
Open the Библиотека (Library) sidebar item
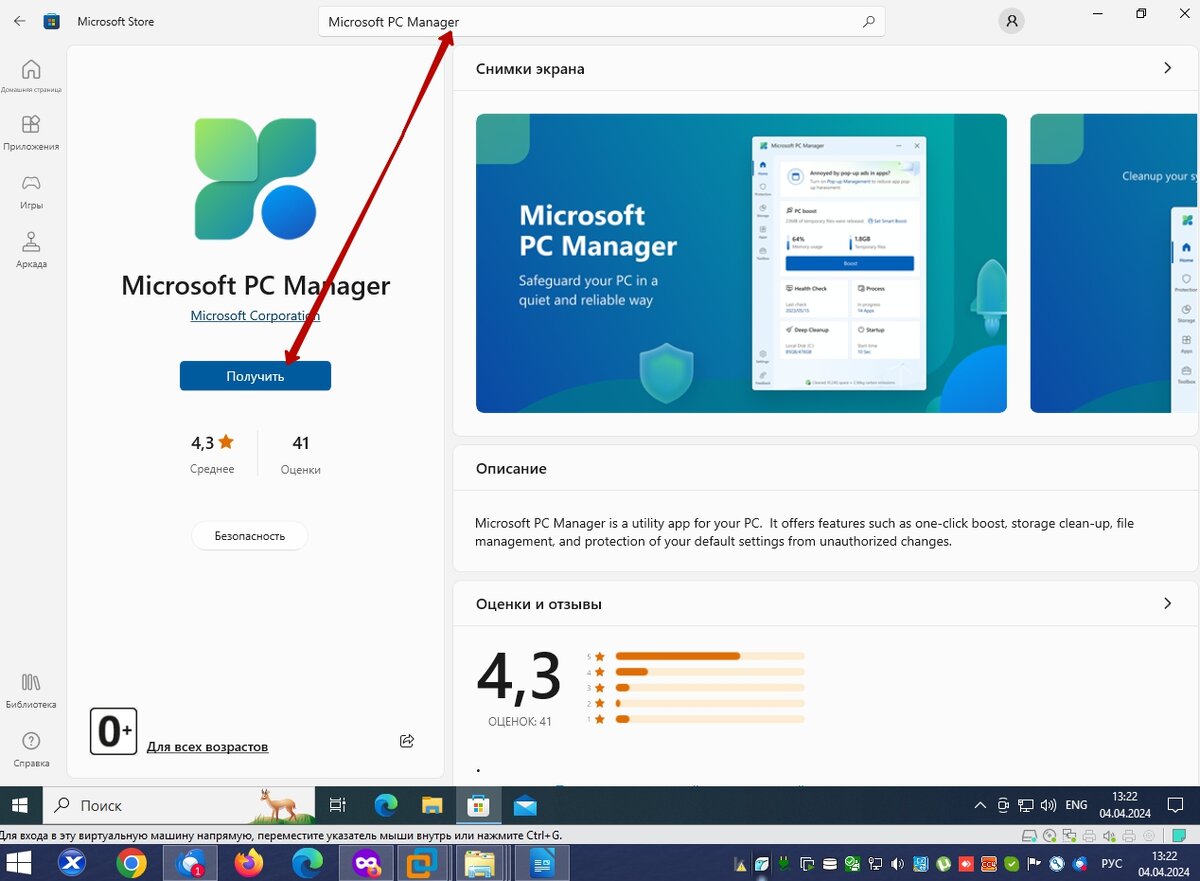coord(31,690)
